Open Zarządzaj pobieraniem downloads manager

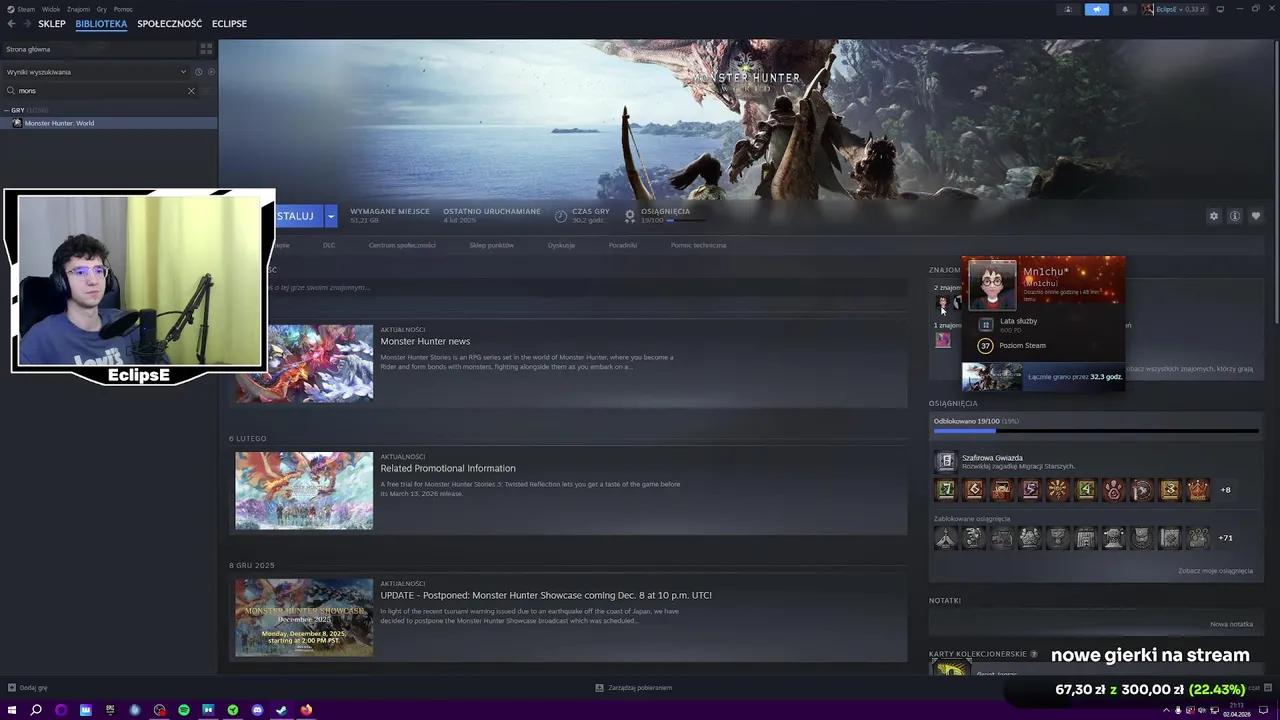[634, 688]
